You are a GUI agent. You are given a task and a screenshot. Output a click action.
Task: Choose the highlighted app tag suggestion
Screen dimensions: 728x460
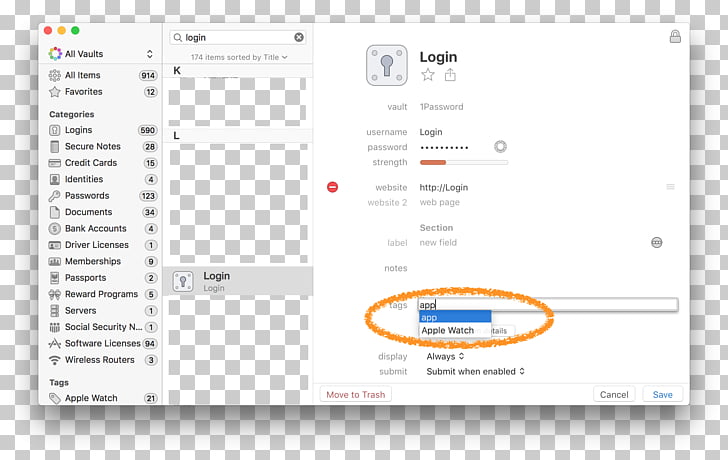pyautogui.click(x=454, y=317)
